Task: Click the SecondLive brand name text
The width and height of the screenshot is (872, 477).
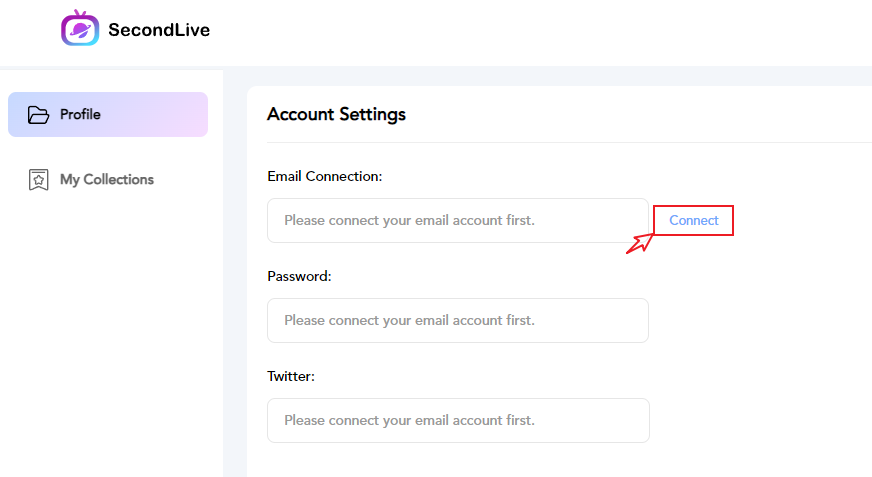Action: (159, 30)
